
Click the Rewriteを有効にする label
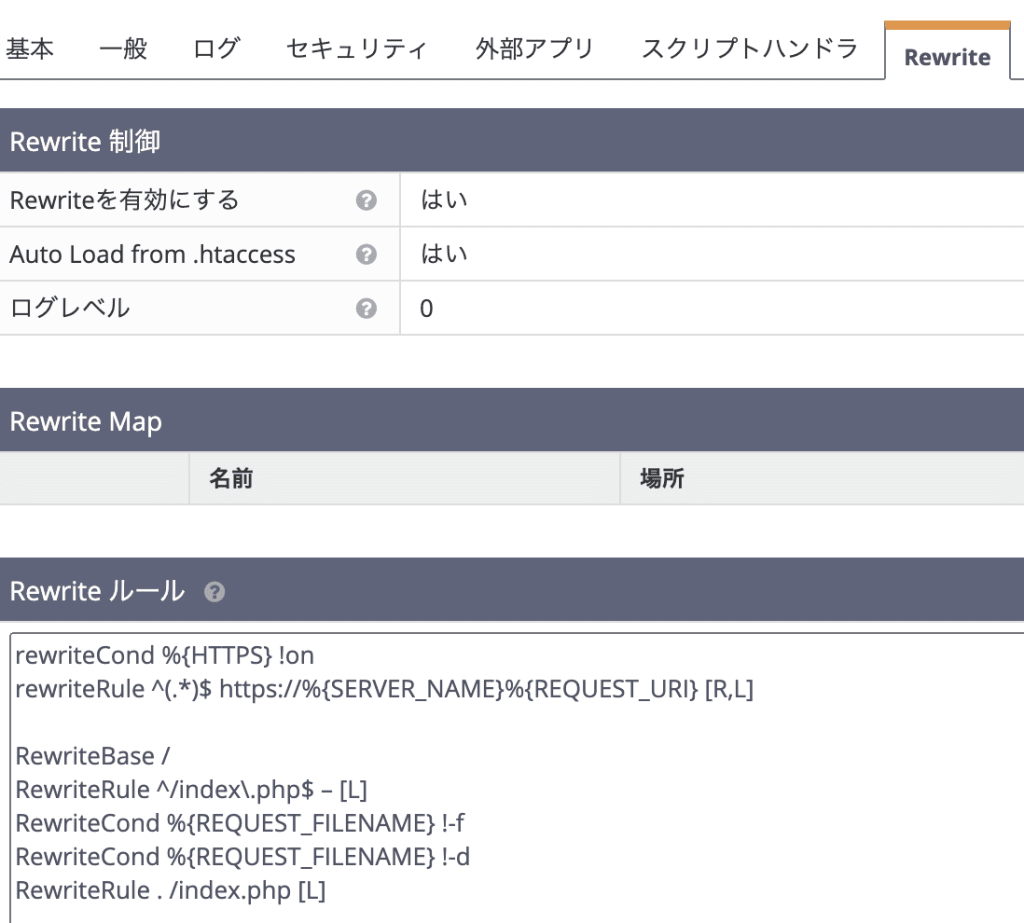pyautogui.click(x=125, y=200)
